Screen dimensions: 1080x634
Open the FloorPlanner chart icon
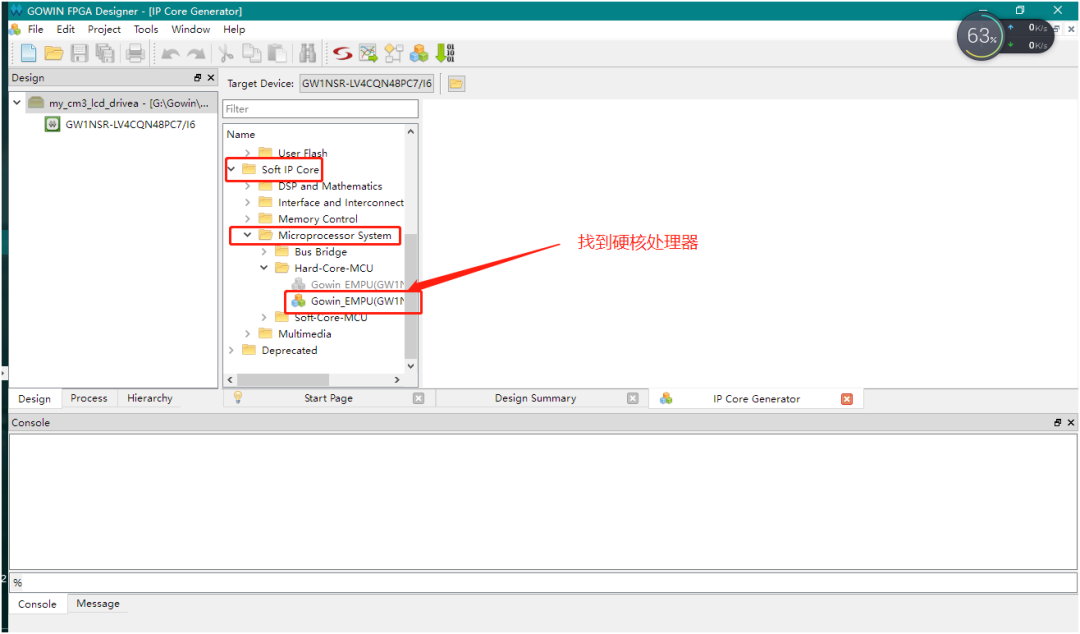pyautogui.click(x=368, y=53)
